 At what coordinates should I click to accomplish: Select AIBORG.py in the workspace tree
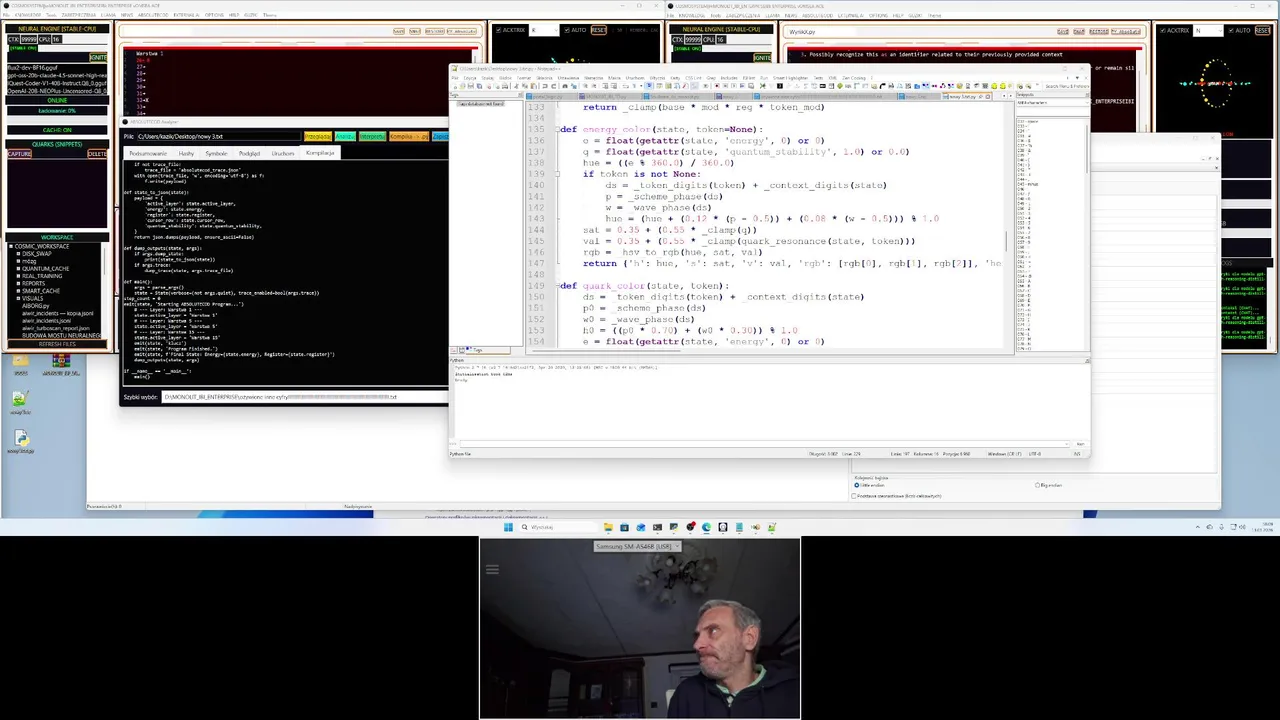36,306
